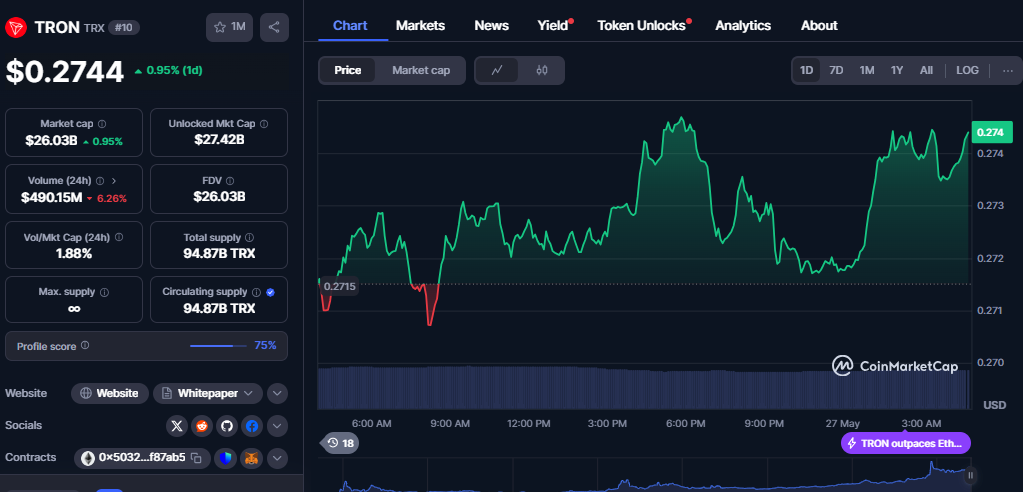Set chart range to 1Y
1023x492 pixels.
tap(896, 70)
